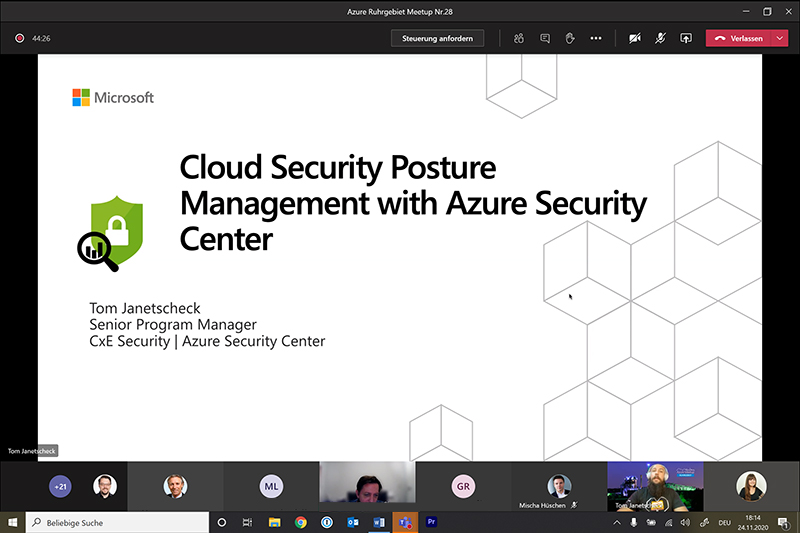800x533 pixels.
Task: Open the more actions menu
Action: tap(595, 38)
